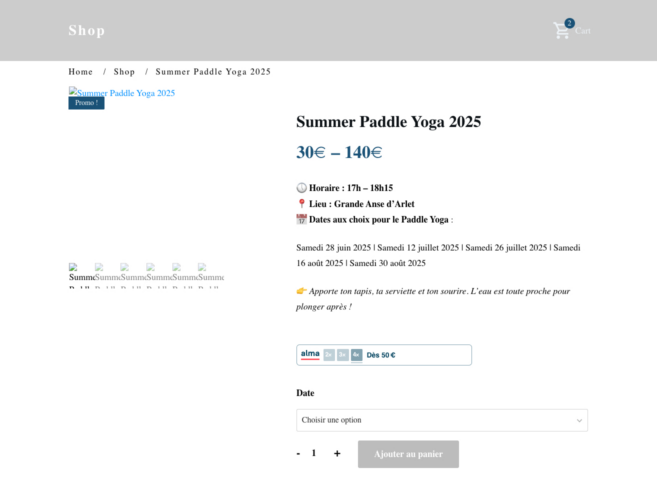This screenshot has width=657, height=500.
Task: Click the quantity input field
Action: point(314,453)
